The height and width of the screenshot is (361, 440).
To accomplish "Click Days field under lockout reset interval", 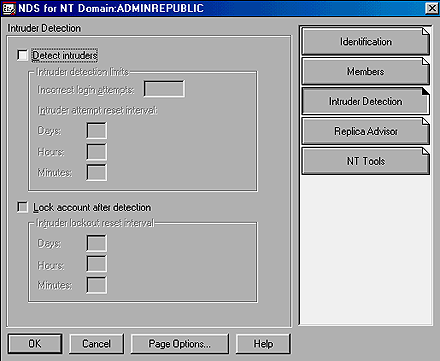I will (97, 243).
